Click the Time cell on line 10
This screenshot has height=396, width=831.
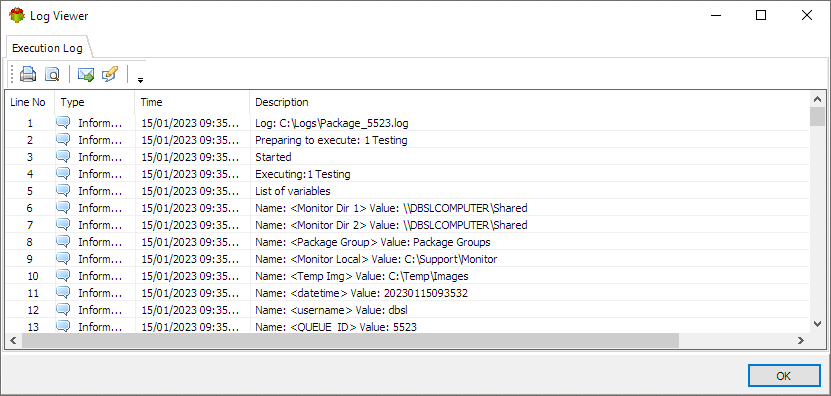click(192, 276)
